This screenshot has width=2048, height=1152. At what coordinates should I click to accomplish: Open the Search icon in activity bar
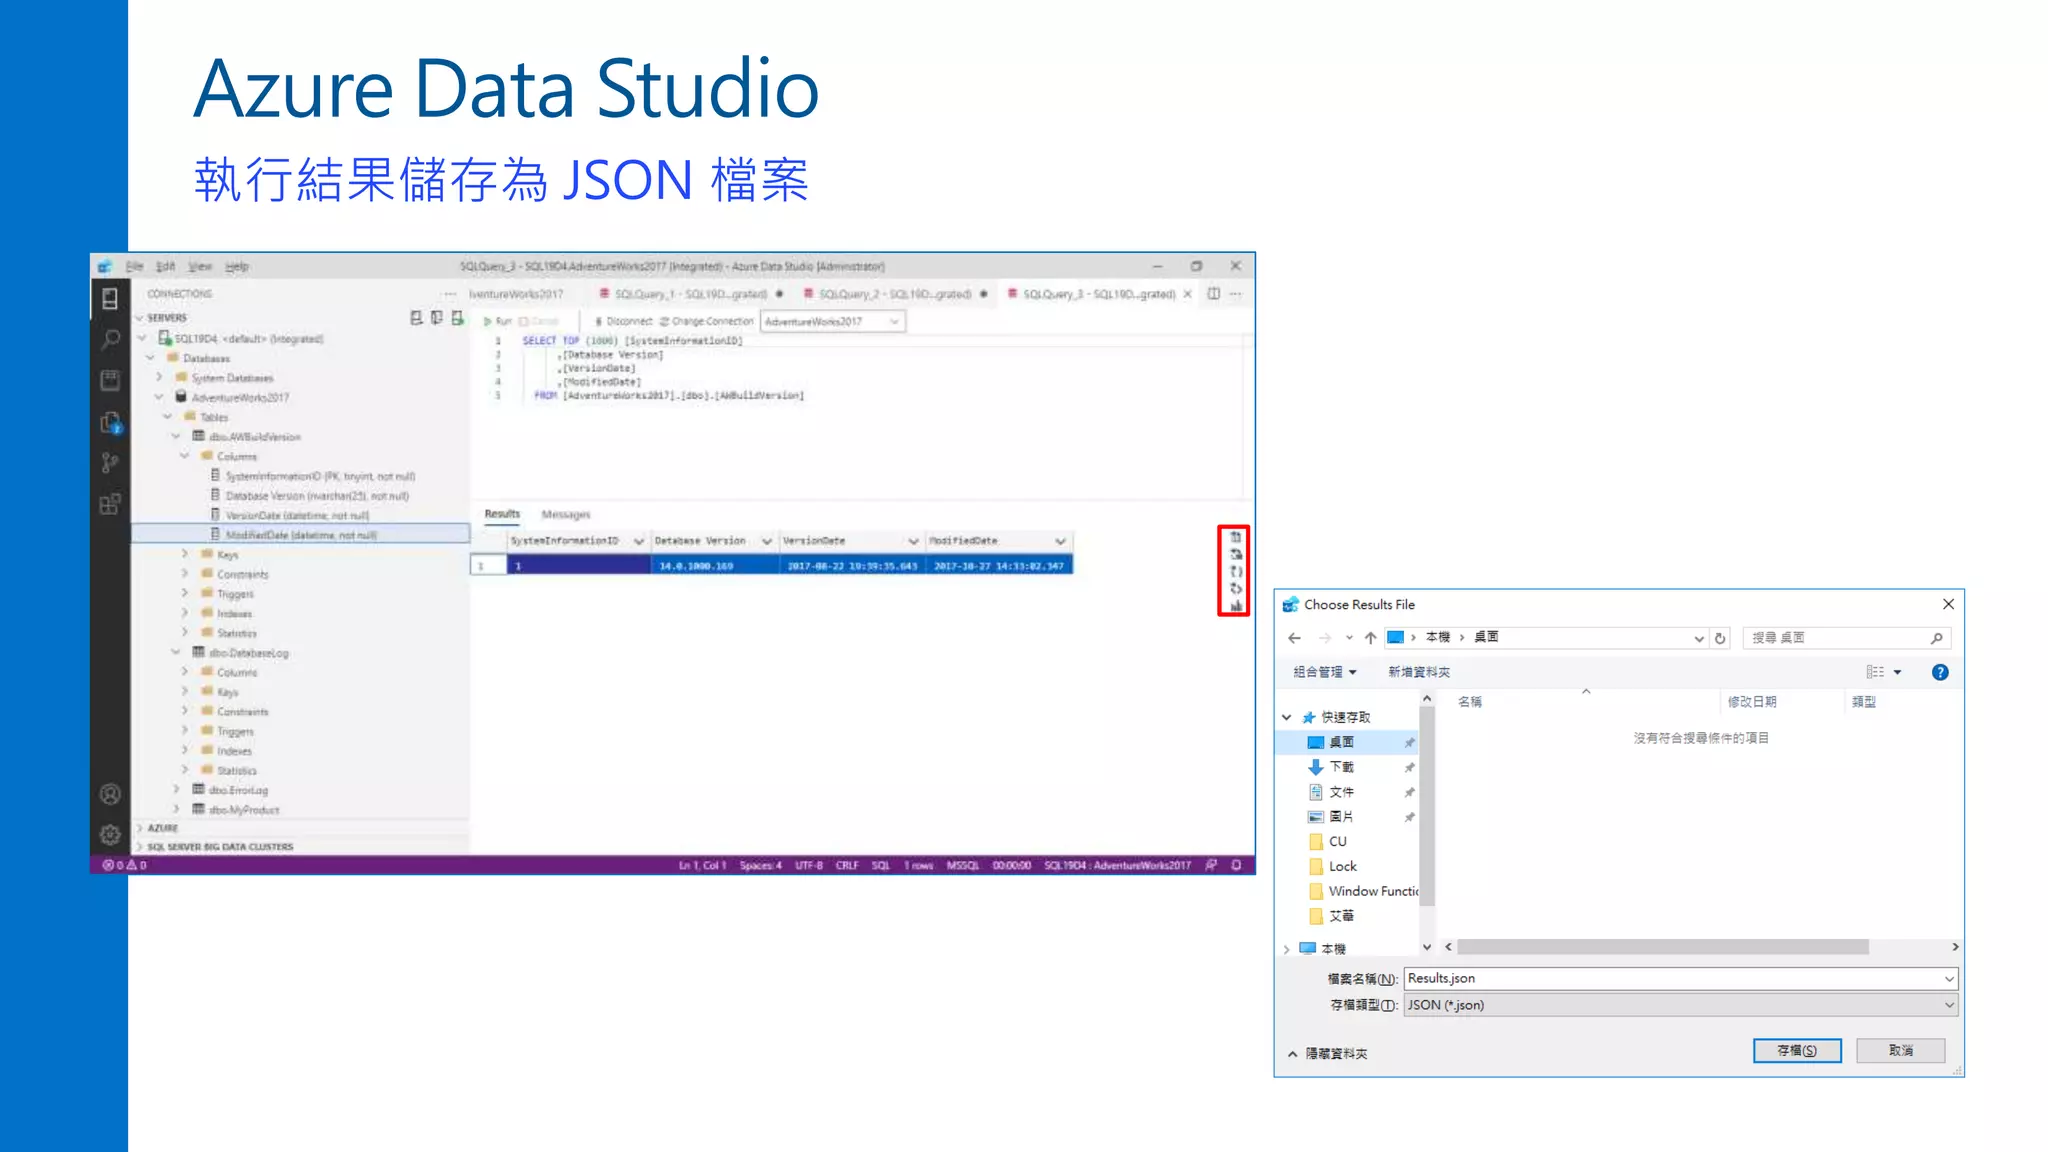[x=110, y=340]
